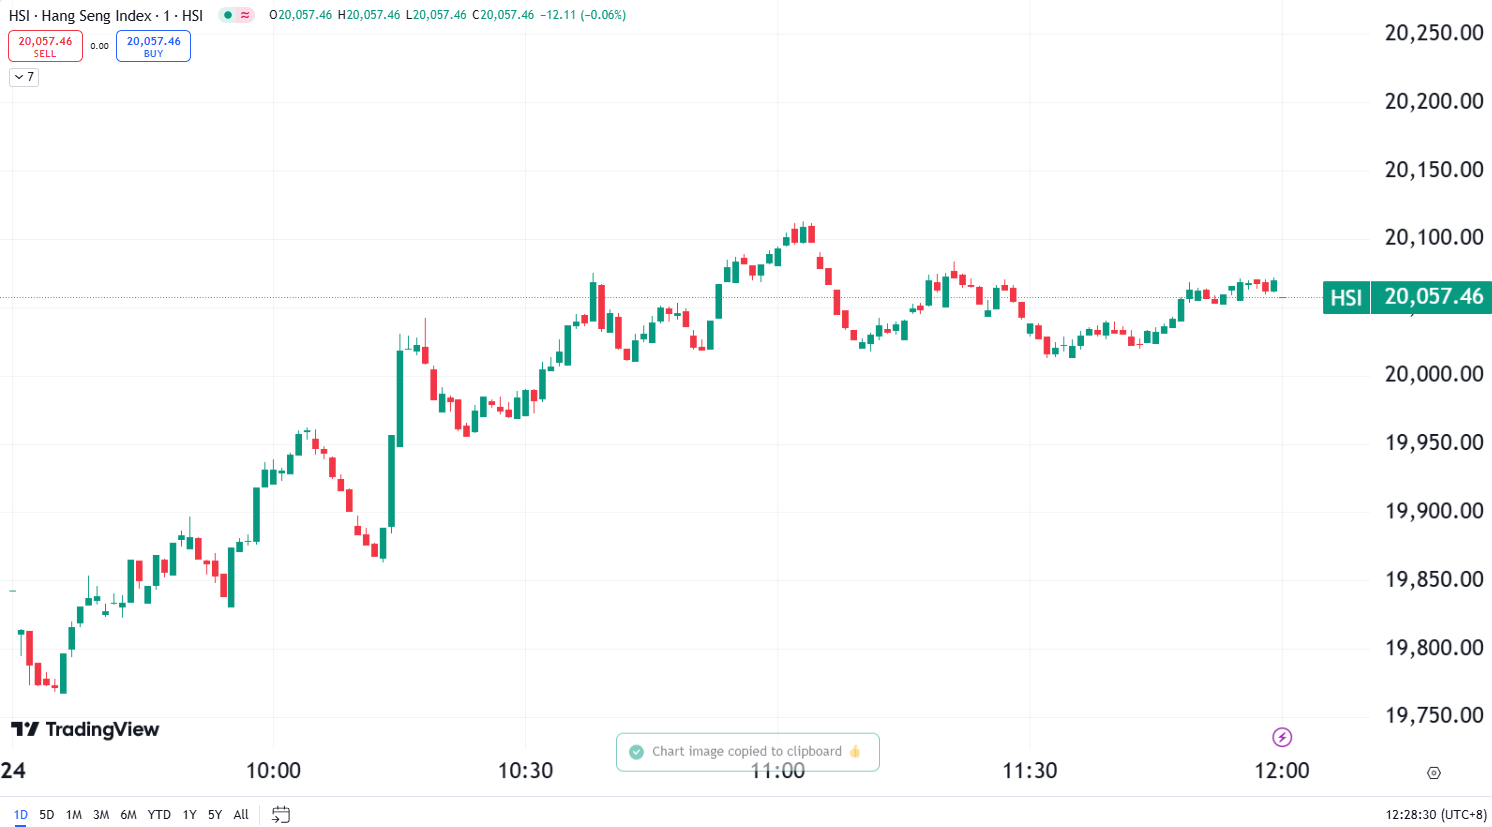Show the All time range
This screenshot has height=827, width=1492.
coord(241,814)
